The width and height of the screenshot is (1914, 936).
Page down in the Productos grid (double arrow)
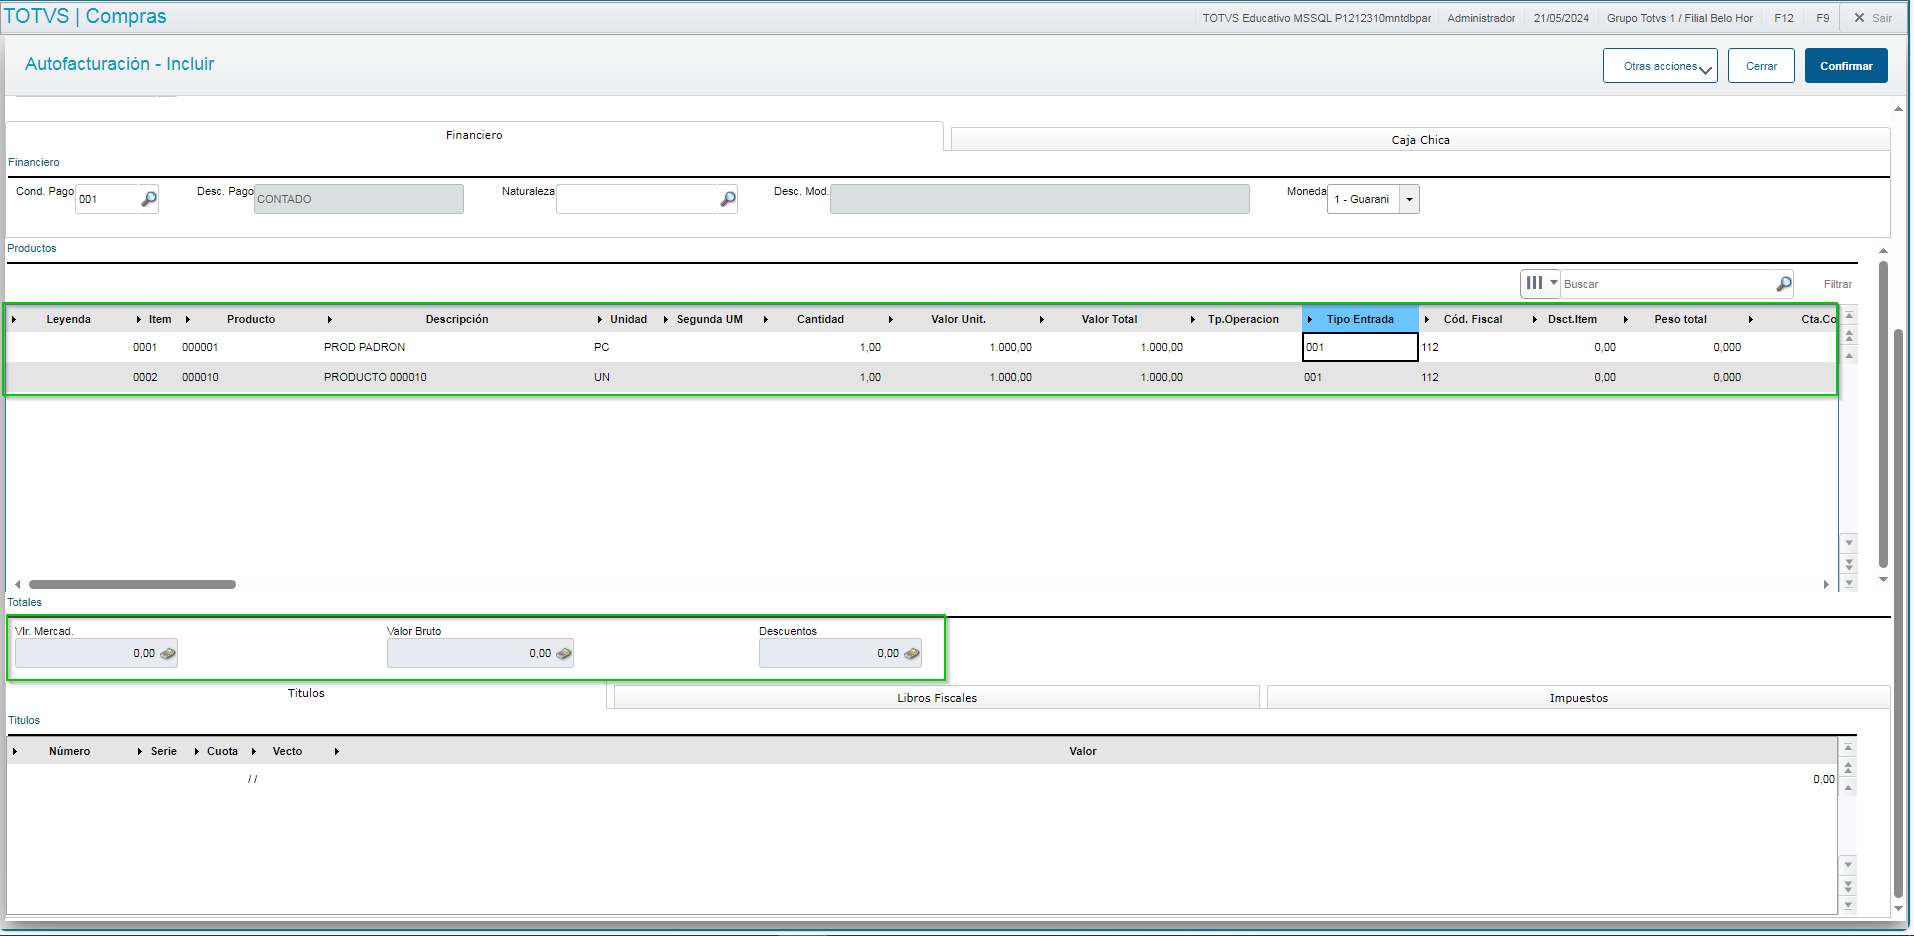point(1849,564)
